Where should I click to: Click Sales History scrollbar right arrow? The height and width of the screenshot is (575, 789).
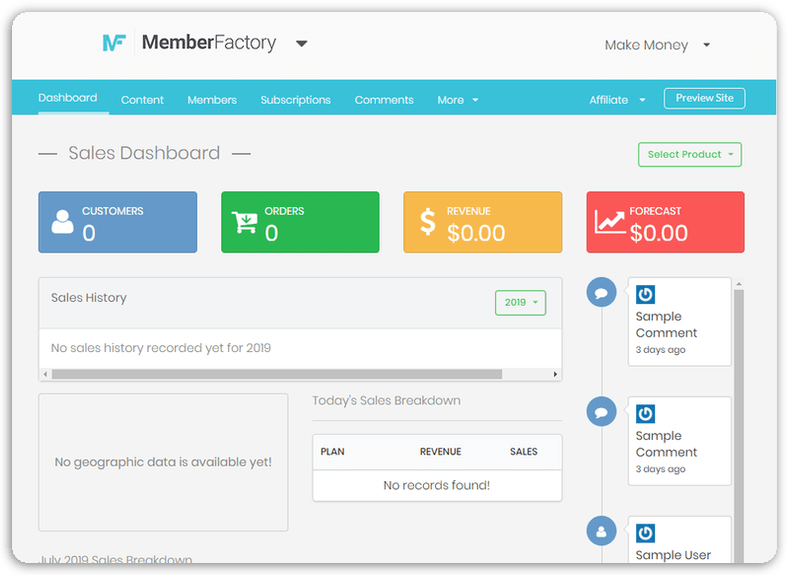click(x=555, y=374)
